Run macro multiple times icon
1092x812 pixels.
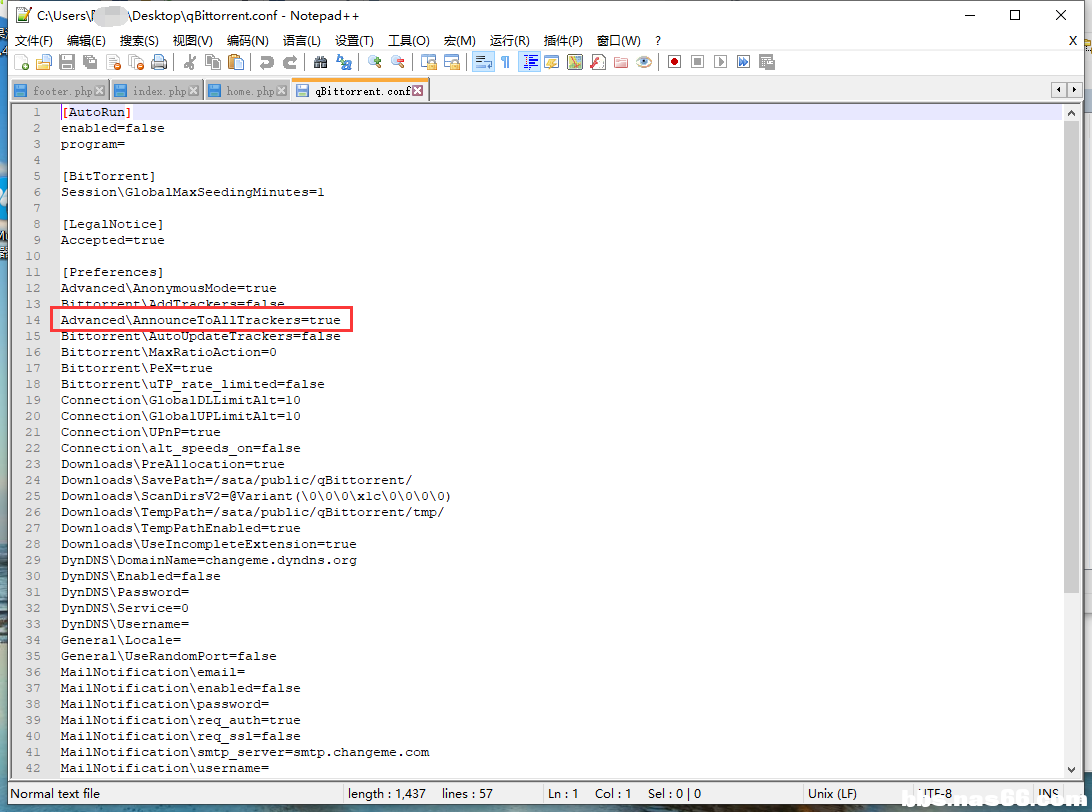744,63
